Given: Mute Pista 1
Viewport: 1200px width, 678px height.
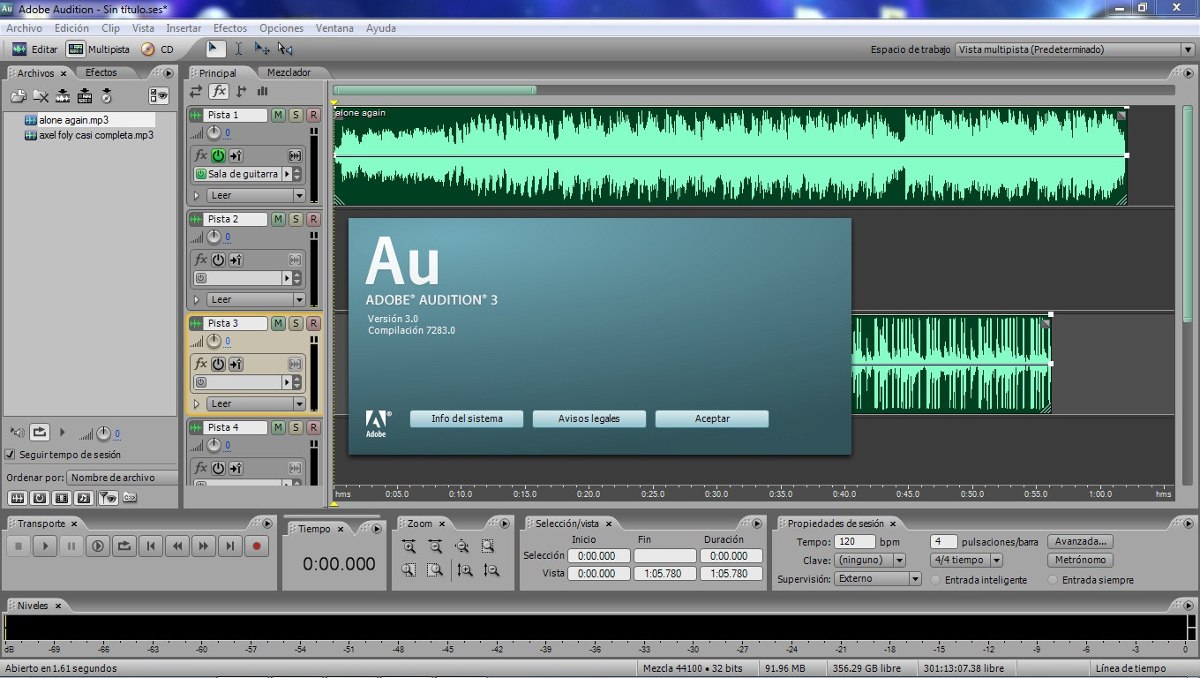Looking at the screenshot, I should (x=278, y=115).
